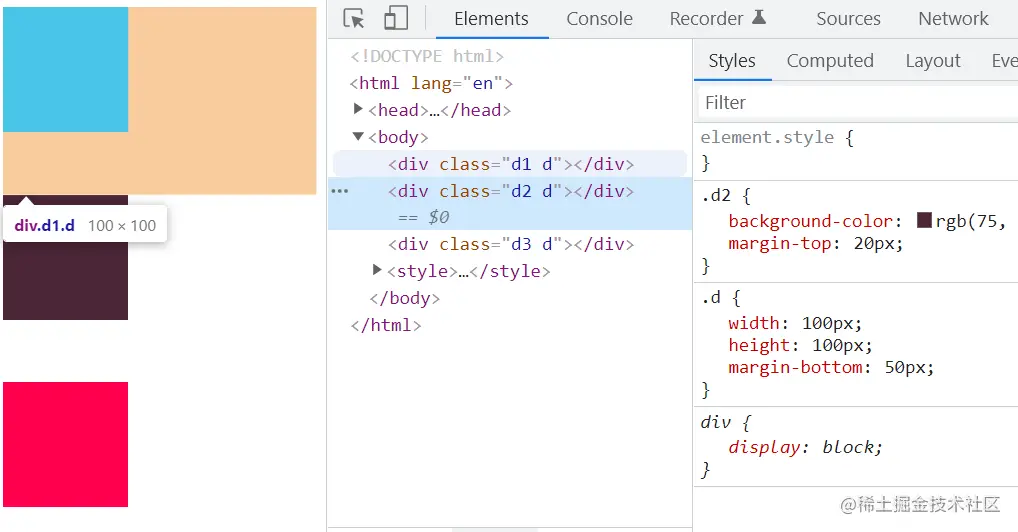Click the closing html tag row
The width and height of the screenshot is (1018, 532).
[386, 325]
